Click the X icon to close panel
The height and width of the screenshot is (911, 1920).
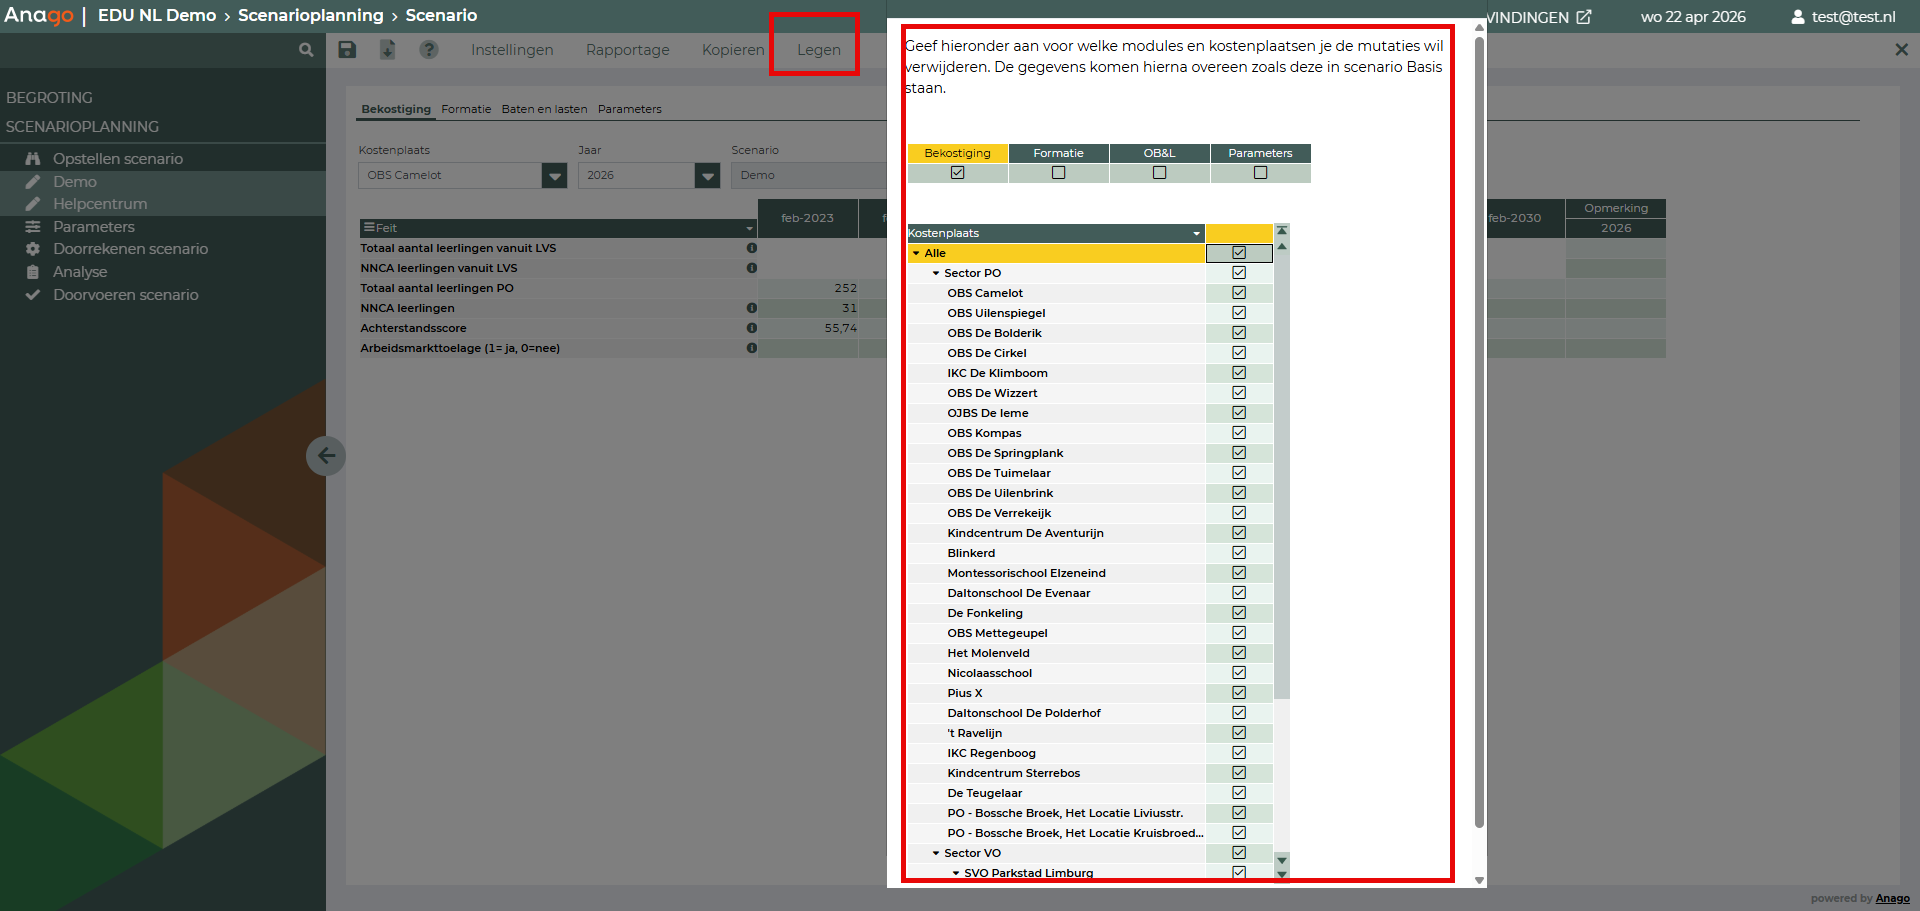pyautogui.click(x=1901, y=50)
